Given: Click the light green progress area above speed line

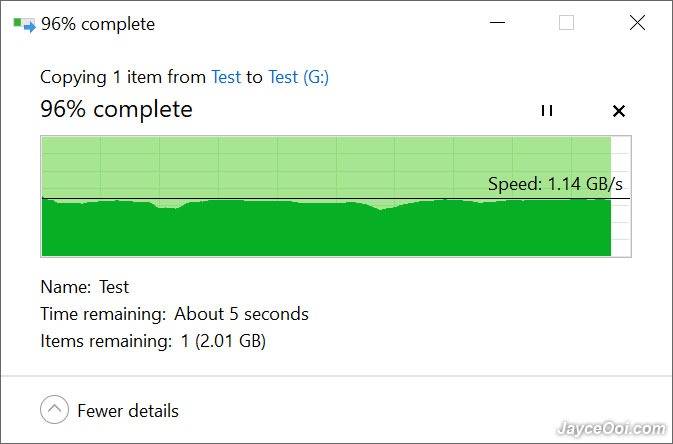Looking at the screenshot, I should (x=326, y=167).
